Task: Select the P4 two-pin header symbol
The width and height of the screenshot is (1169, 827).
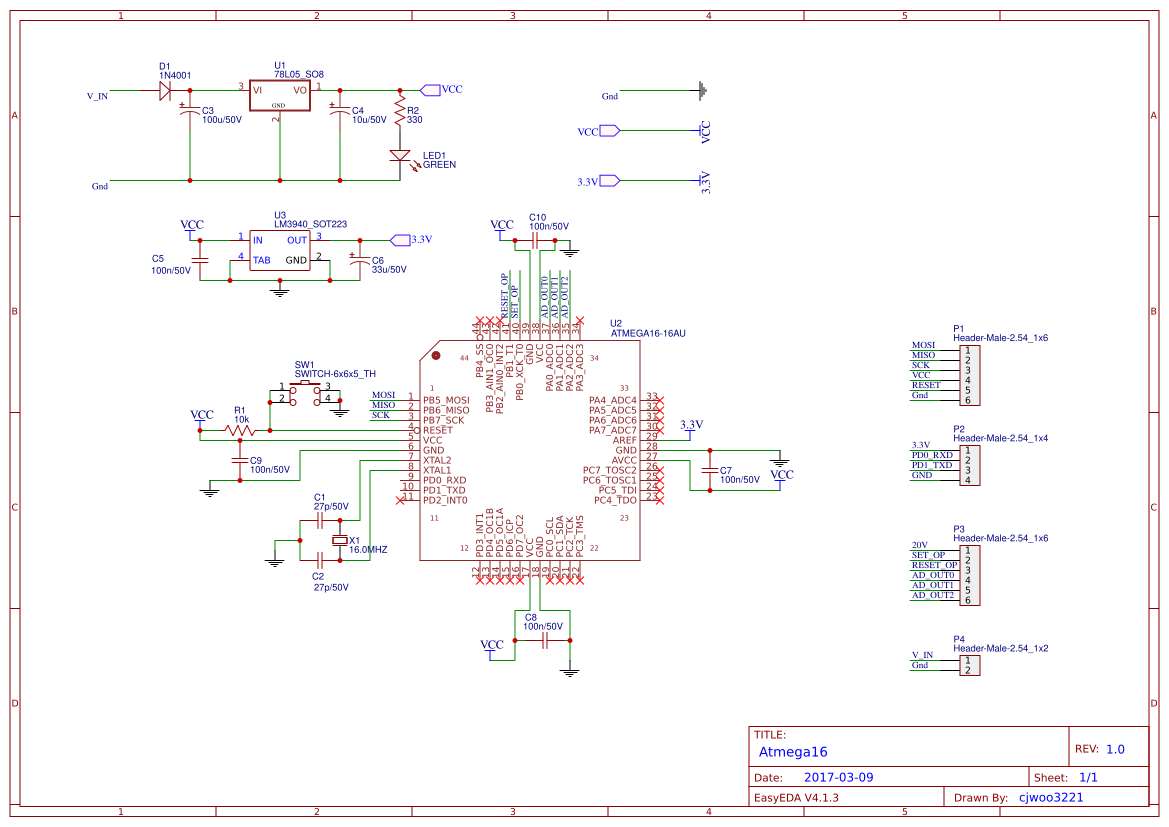Action: 969,665
